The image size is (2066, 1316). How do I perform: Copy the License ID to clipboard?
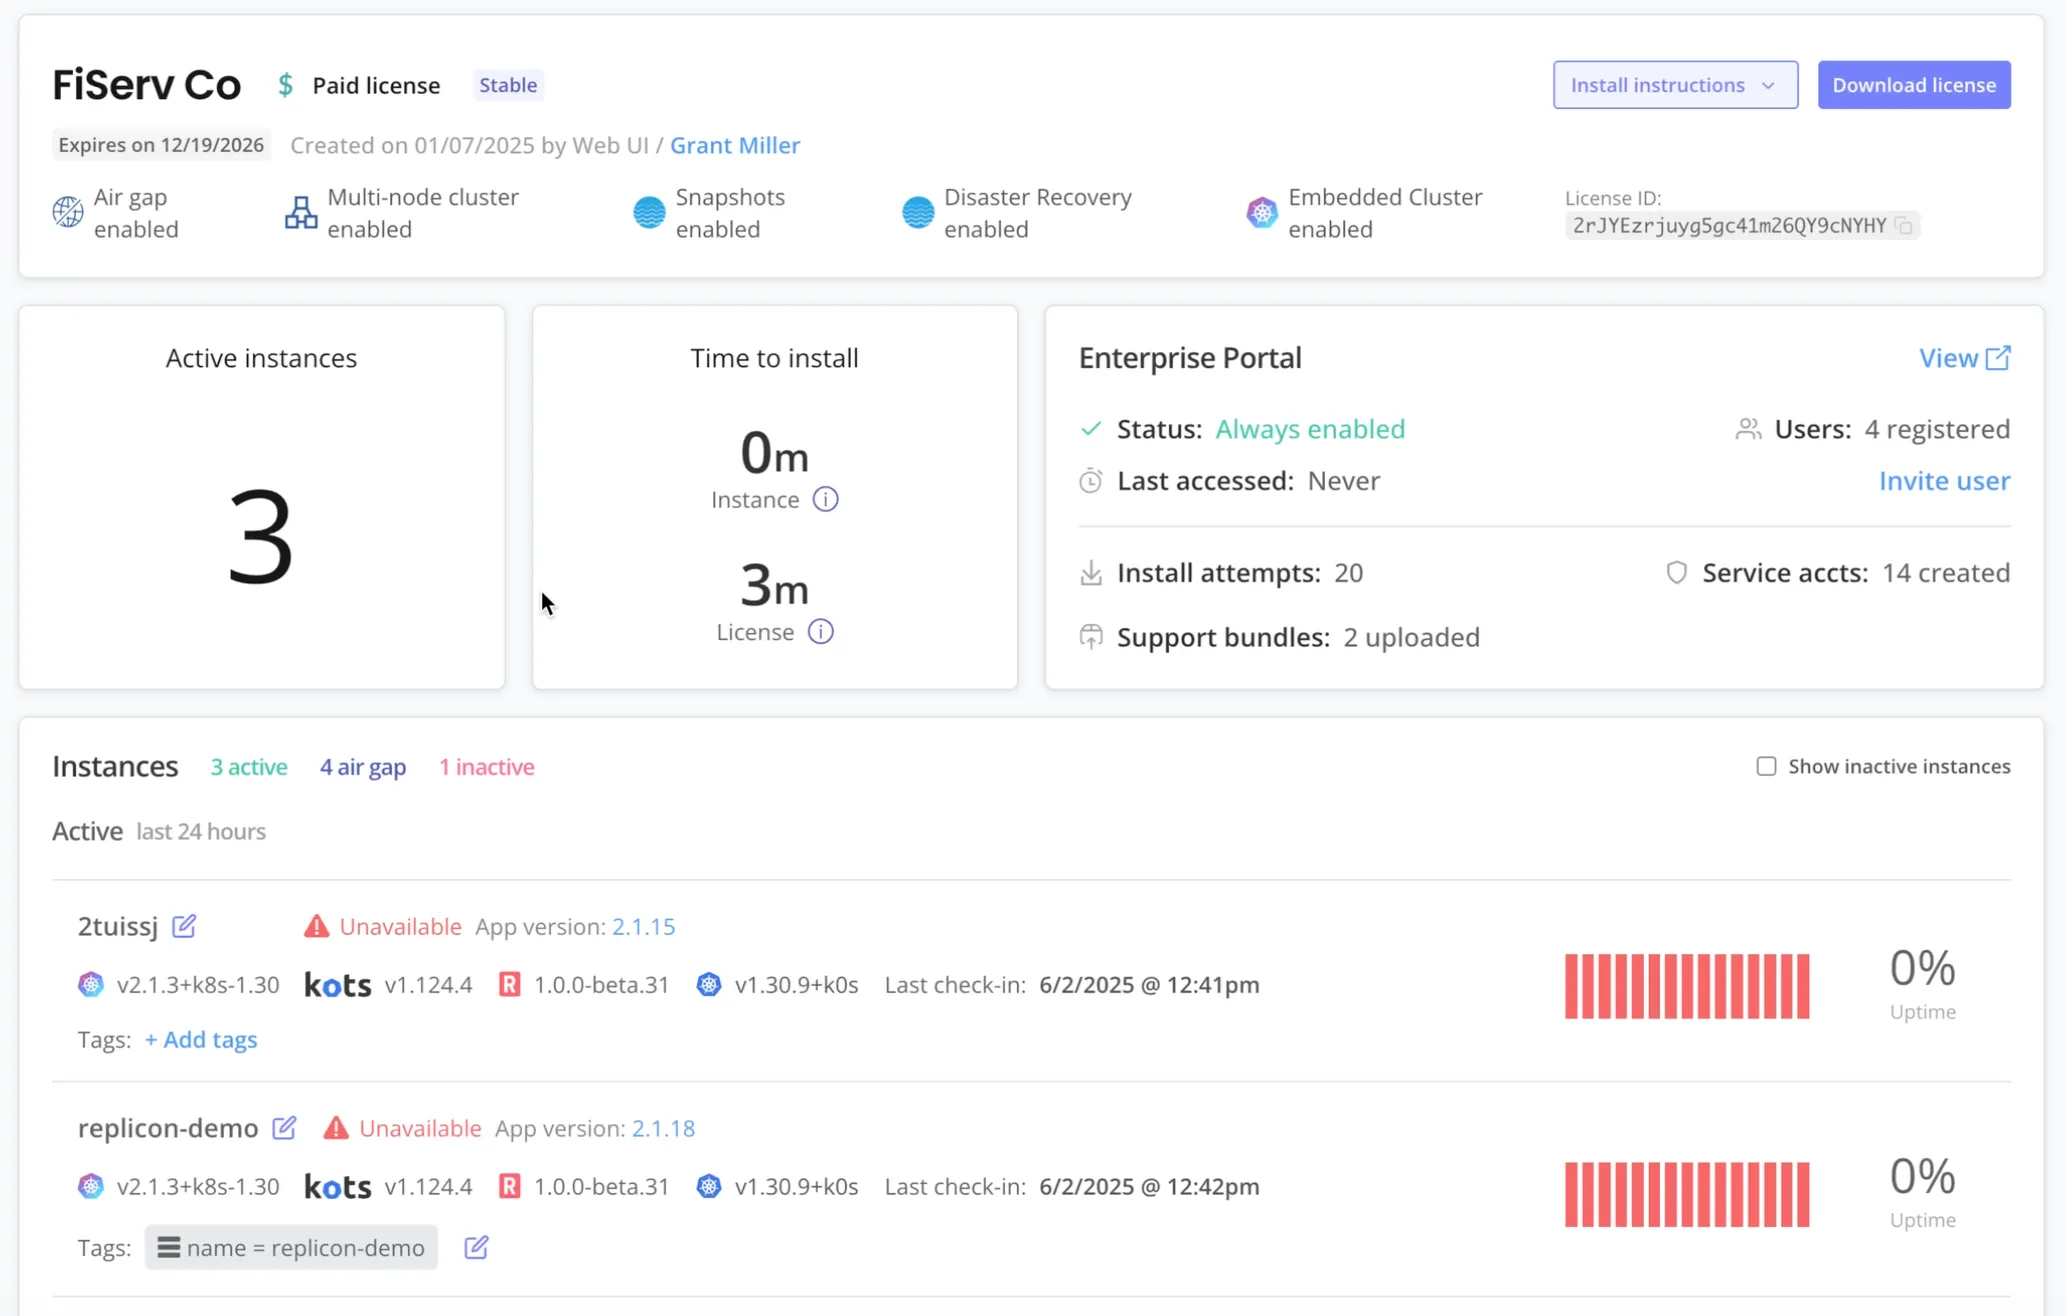coord(1904,226)
